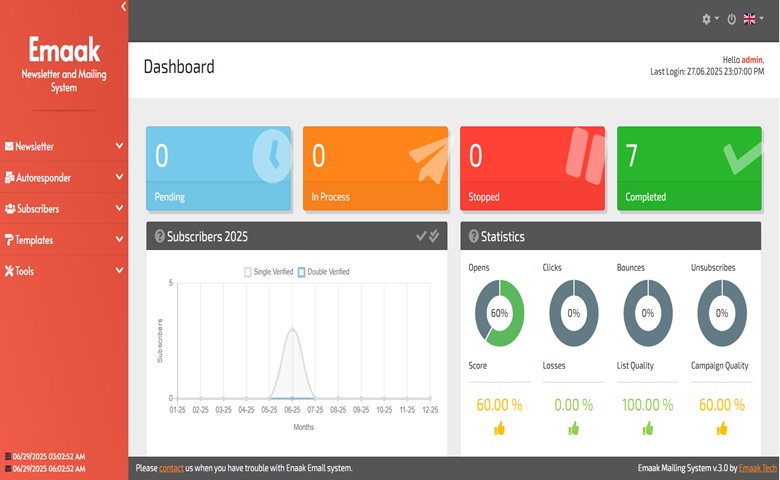Image resolution: width=780 pixels, height=480 pixels.
Task: Click the Newsletter envelope icon
Action: tap(9, 146)
